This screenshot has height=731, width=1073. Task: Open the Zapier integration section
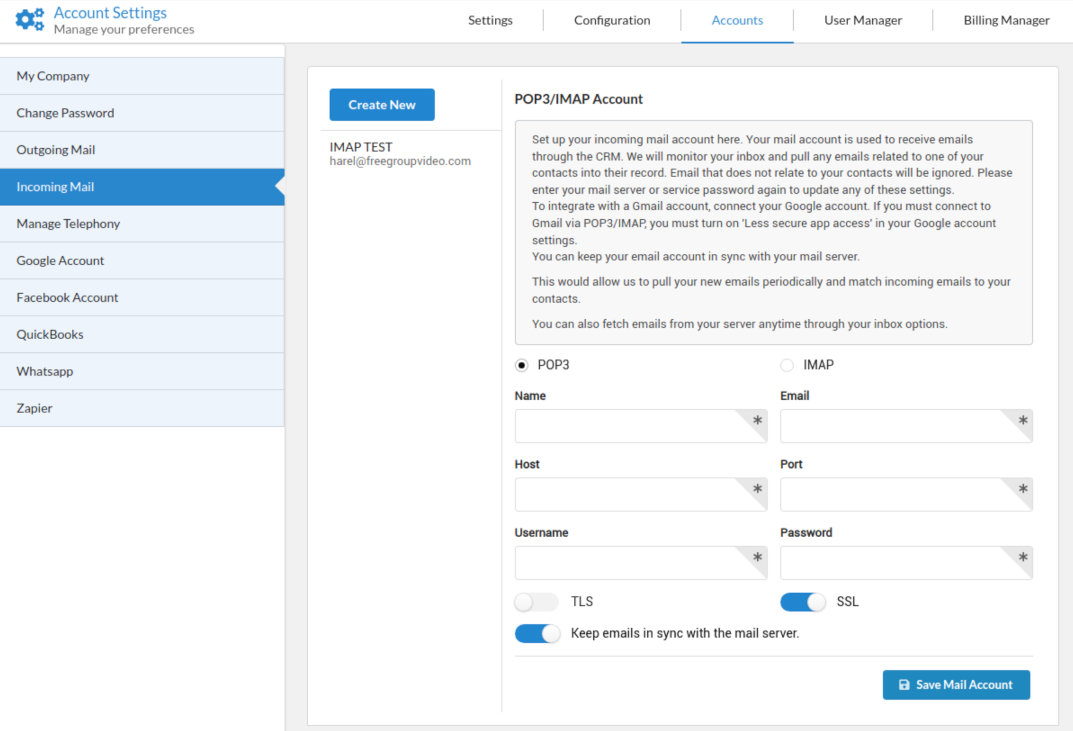pos(35,408)
